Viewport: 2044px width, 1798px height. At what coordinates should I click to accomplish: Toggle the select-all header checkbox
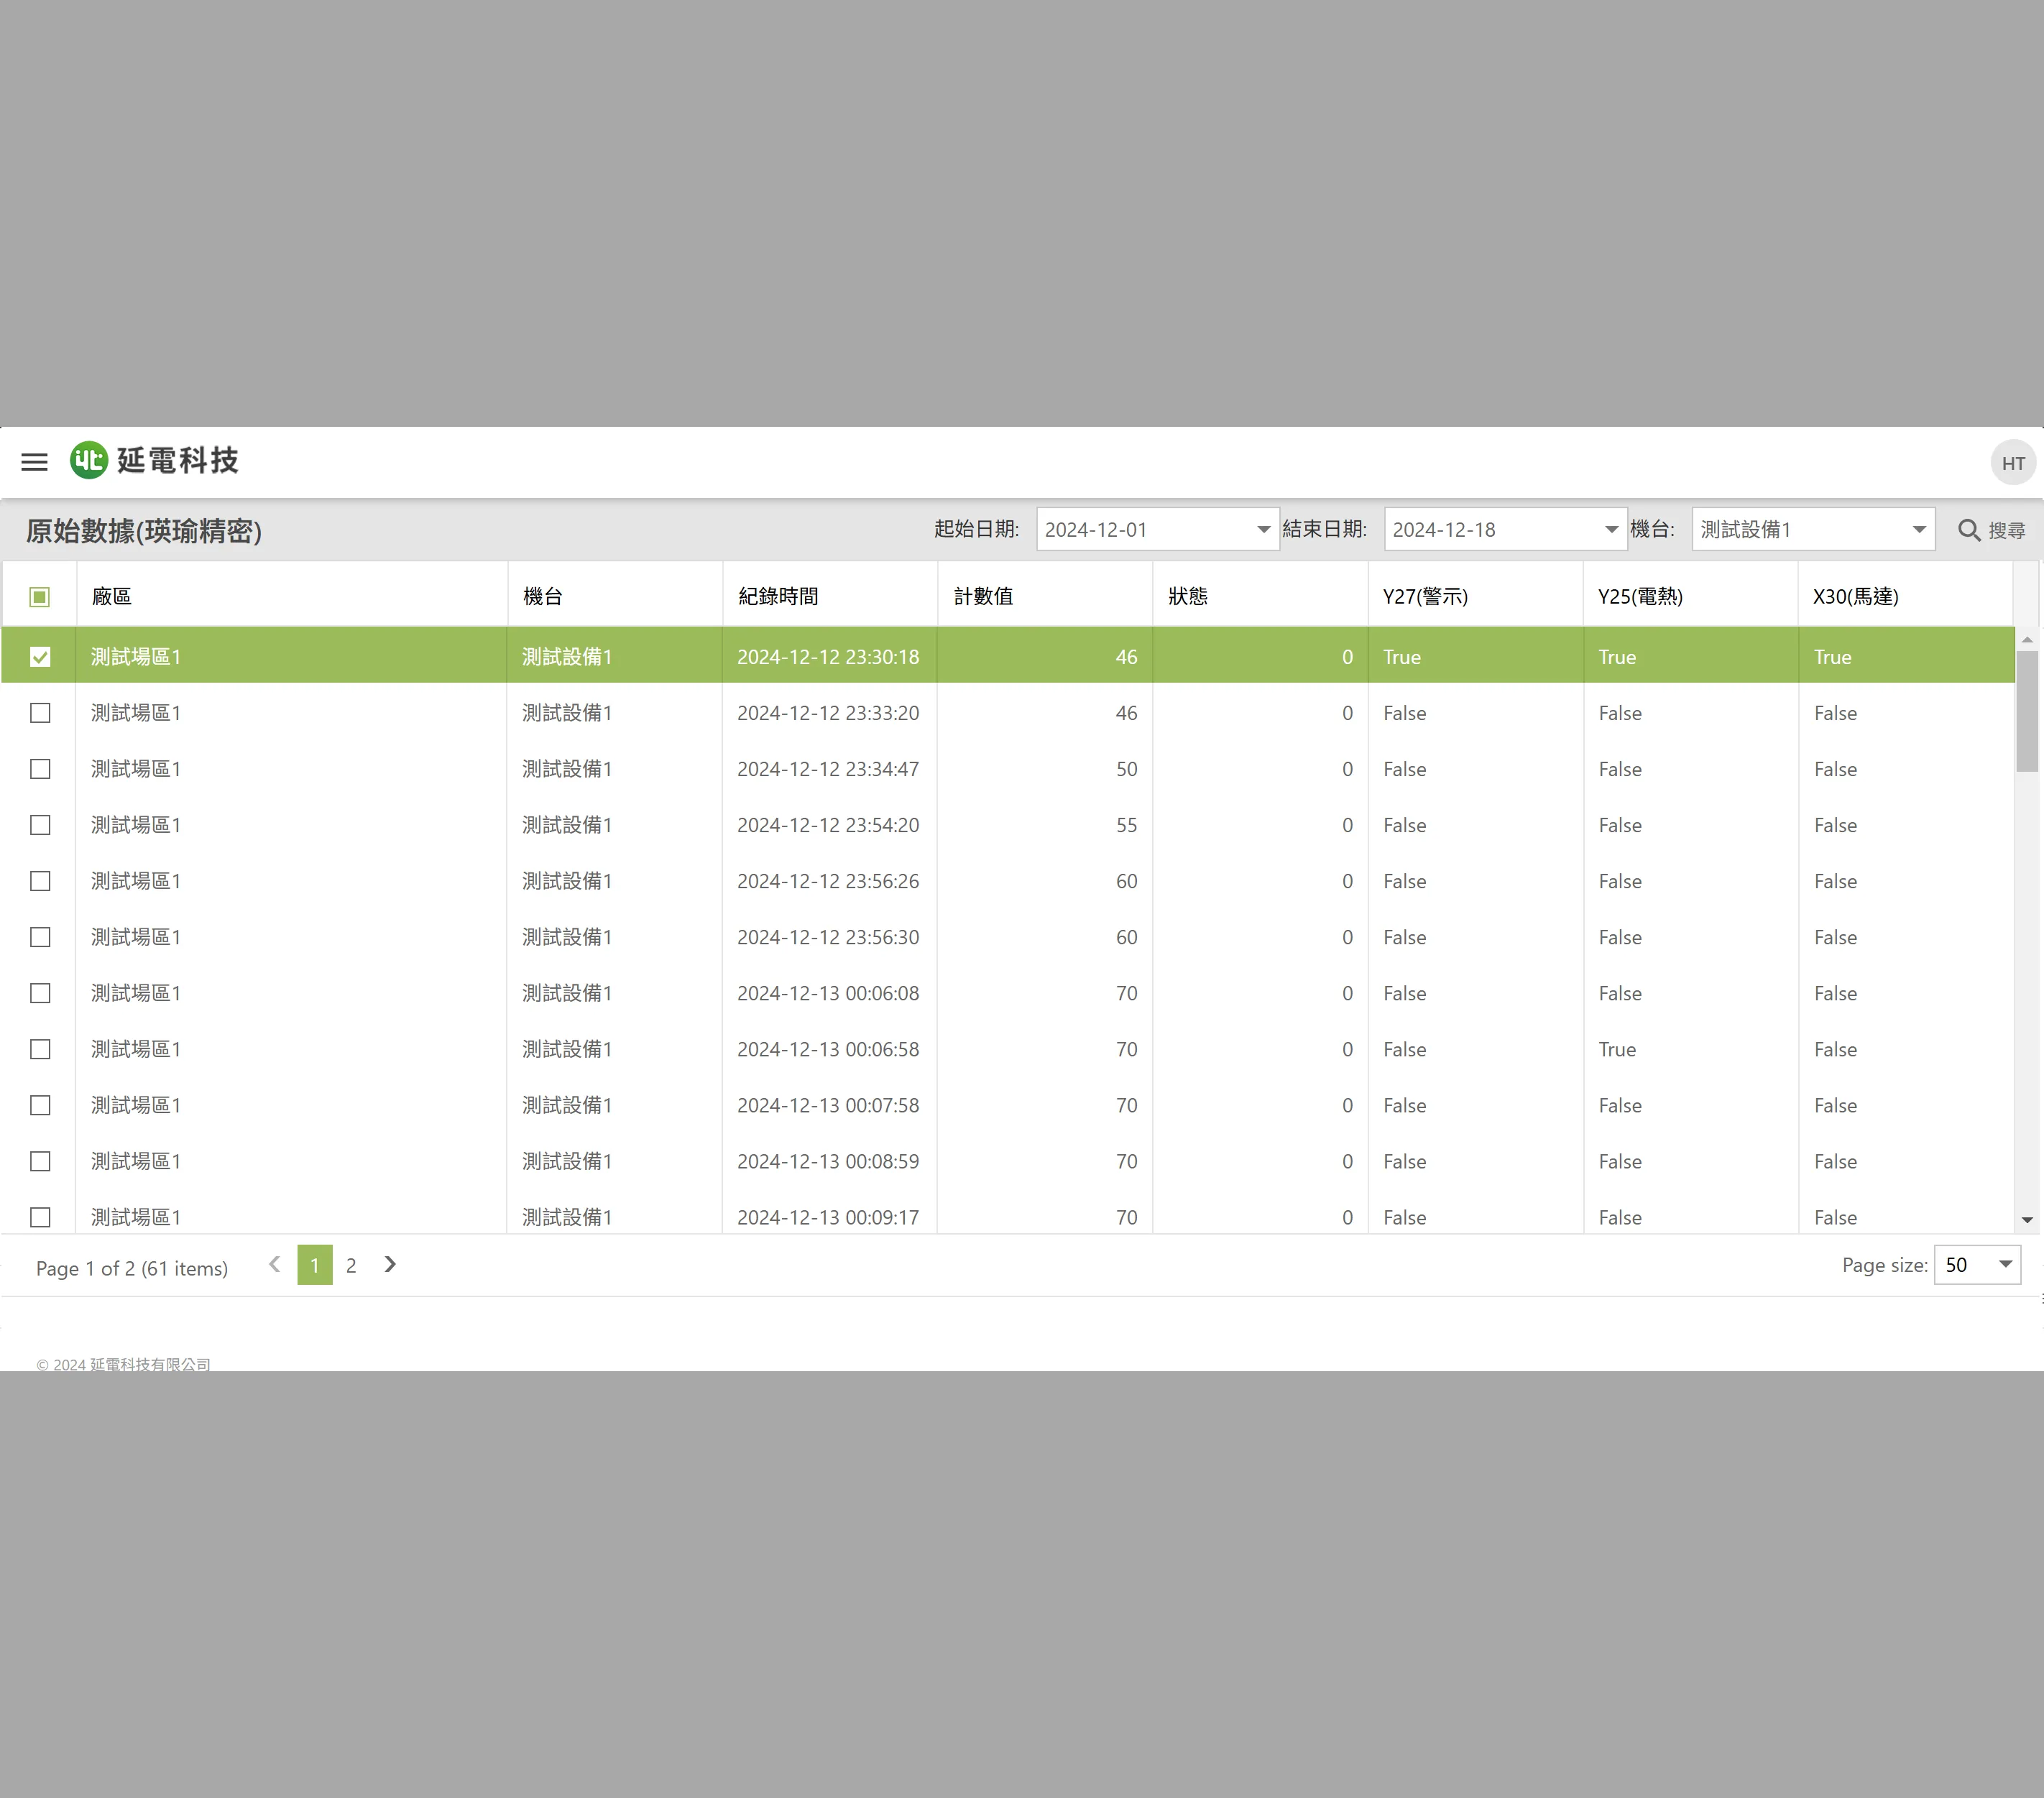(x=40, y=597)
